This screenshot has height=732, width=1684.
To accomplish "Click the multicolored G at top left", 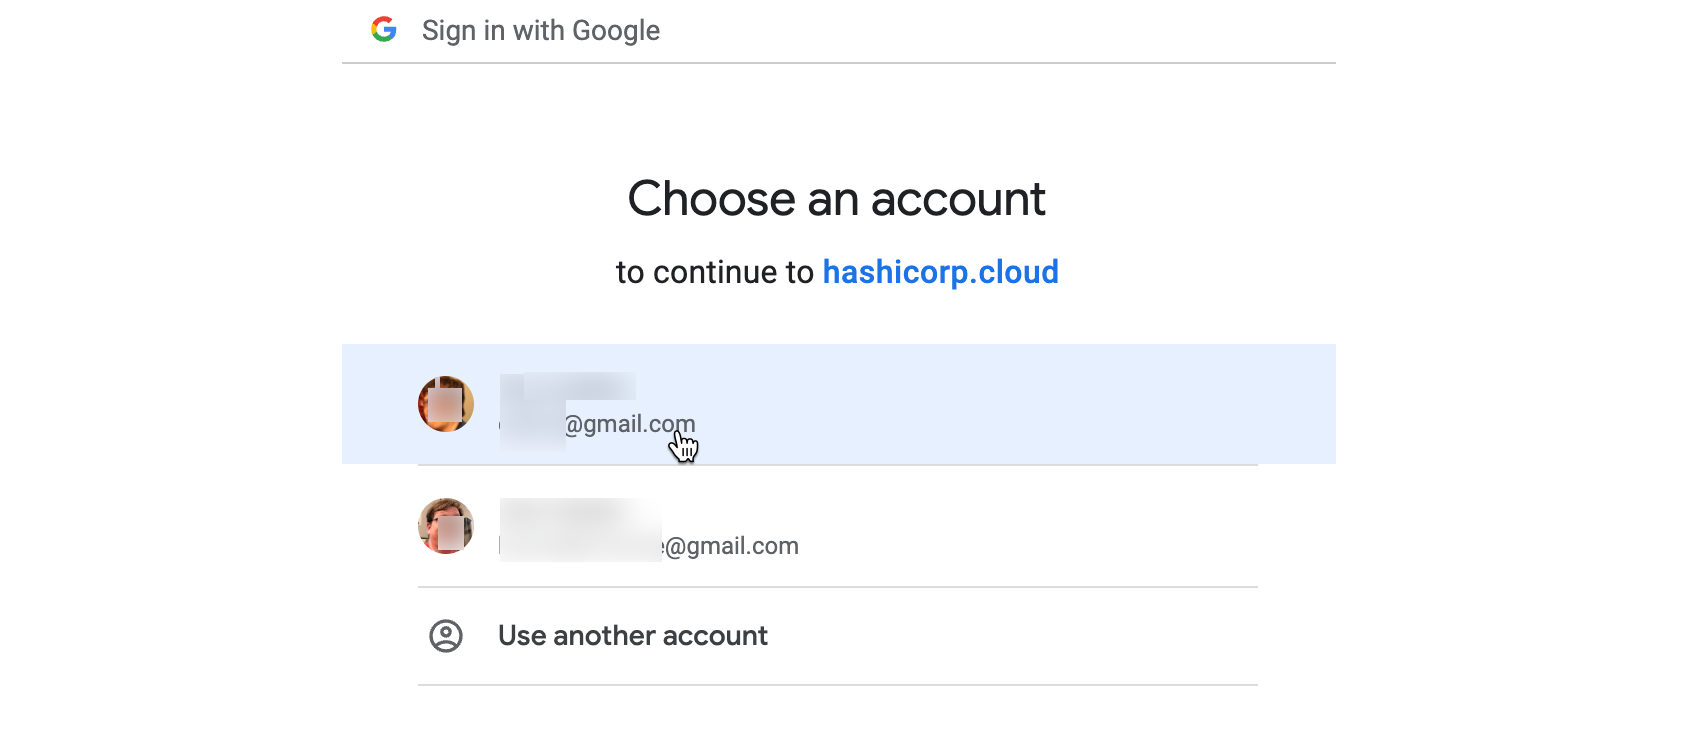I will [x=385, y=30].
